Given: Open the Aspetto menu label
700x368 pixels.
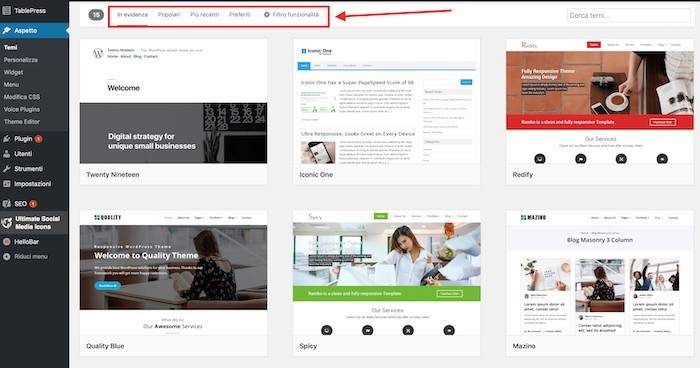Looking at the screenshot, I should click(x=26, y=30).
